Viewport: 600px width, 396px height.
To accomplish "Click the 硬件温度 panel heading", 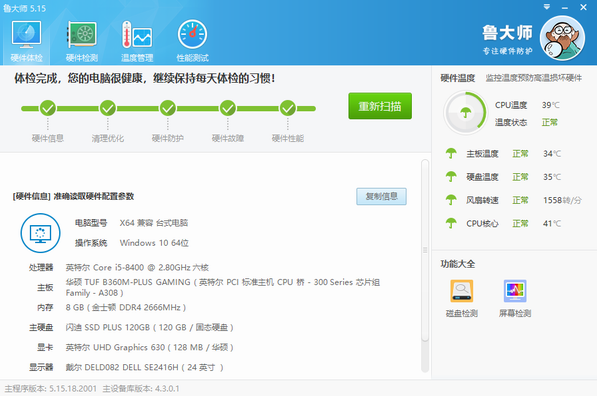I will pyautogui.click(x=458, y=78).
